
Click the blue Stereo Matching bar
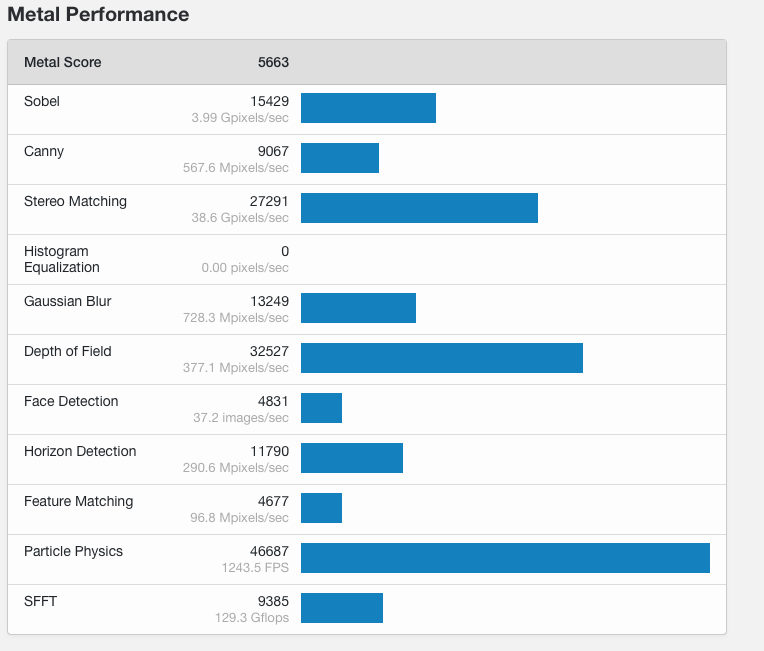click(419, 208)
